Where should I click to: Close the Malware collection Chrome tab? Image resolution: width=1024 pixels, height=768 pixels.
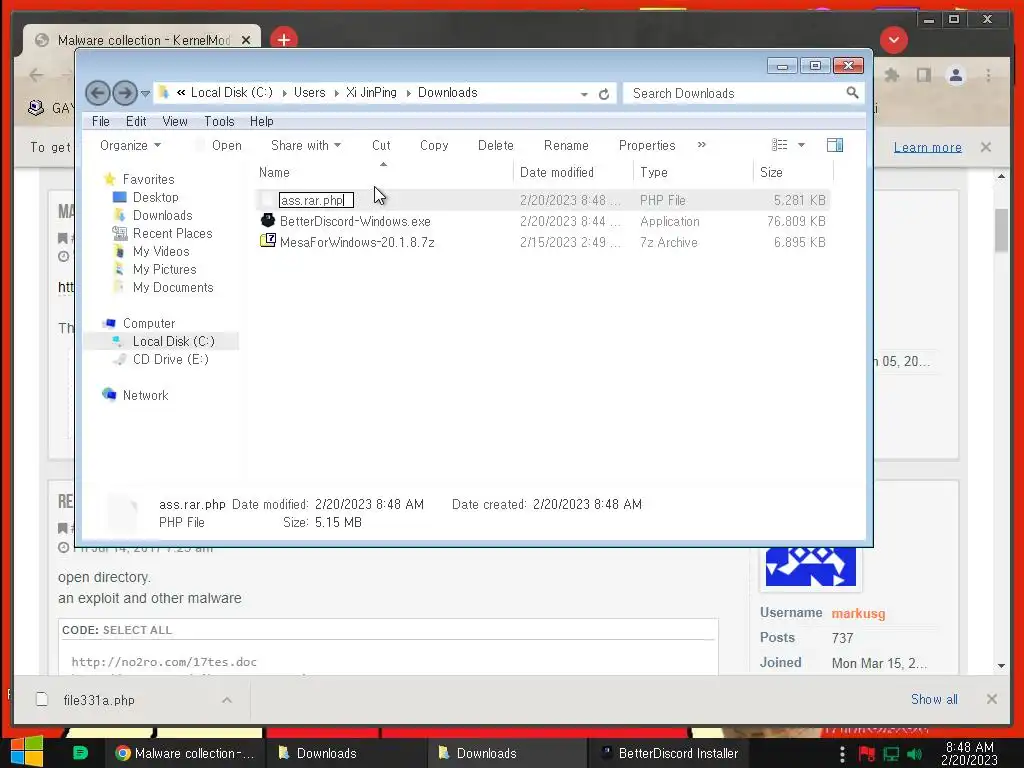246,40
